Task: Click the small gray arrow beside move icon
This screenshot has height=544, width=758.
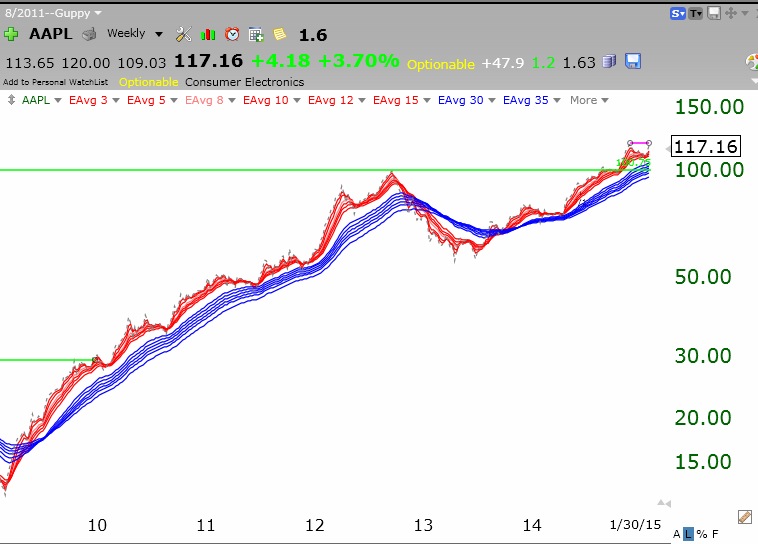Action: (744, 13)
